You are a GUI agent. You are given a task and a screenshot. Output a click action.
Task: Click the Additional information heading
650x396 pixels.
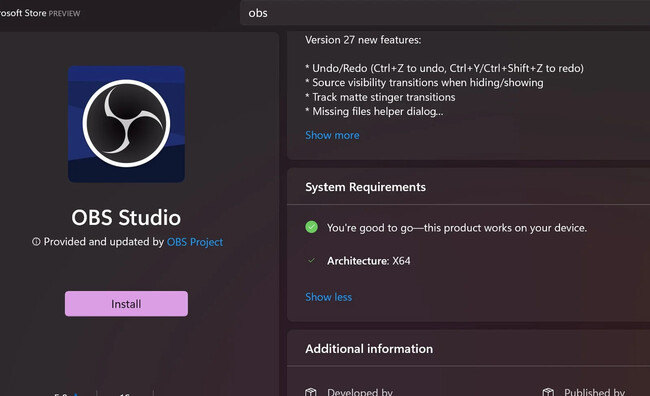[369, 349]
